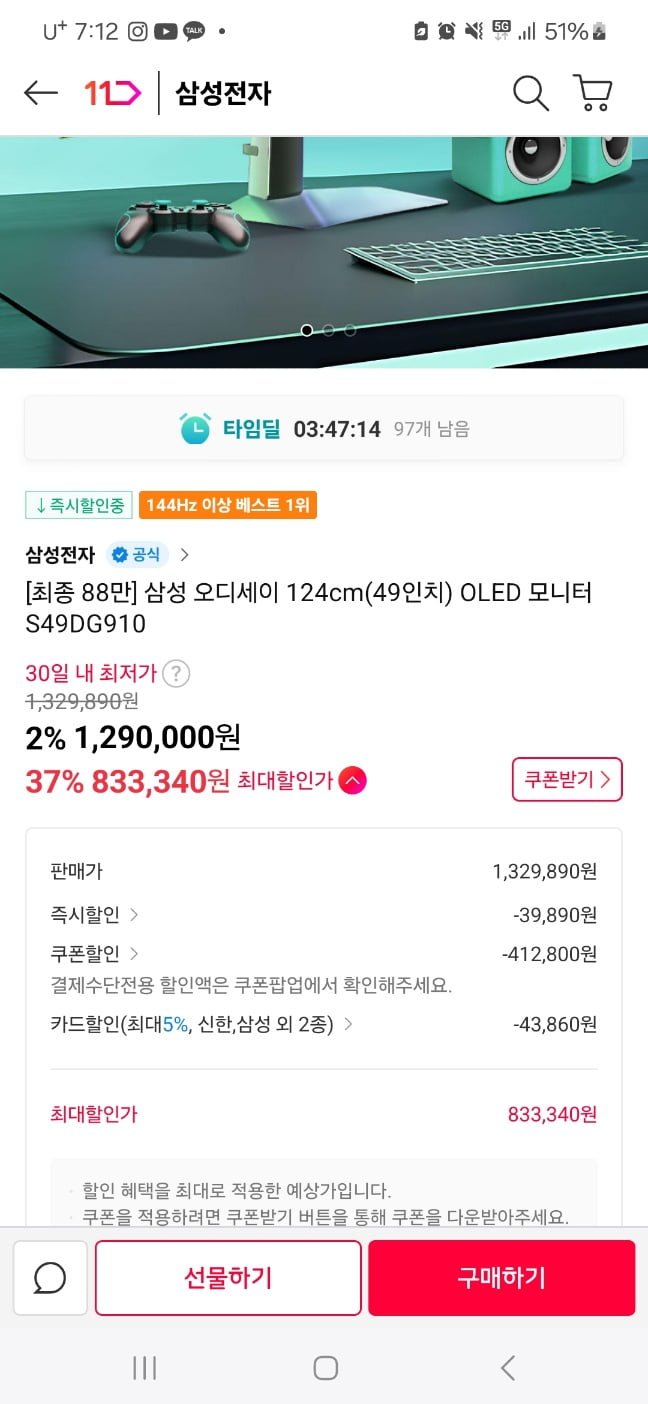Expand 즉시할인 details chevron

[134, 914]
